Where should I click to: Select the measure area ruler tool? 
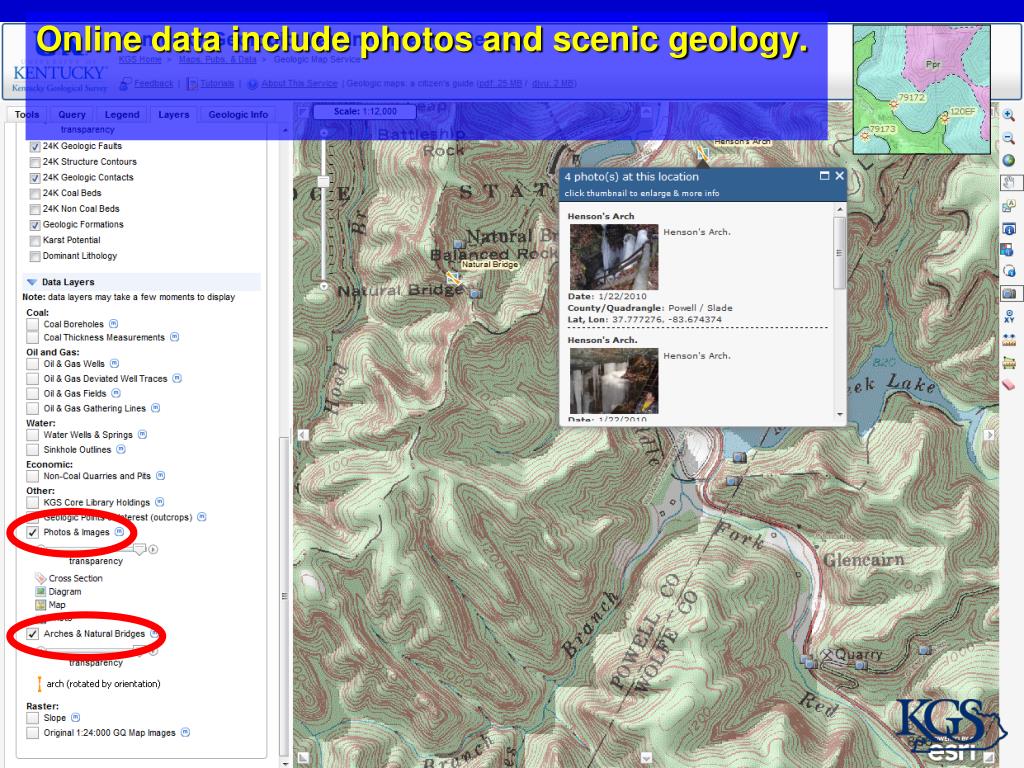[x=1008, y=362]
